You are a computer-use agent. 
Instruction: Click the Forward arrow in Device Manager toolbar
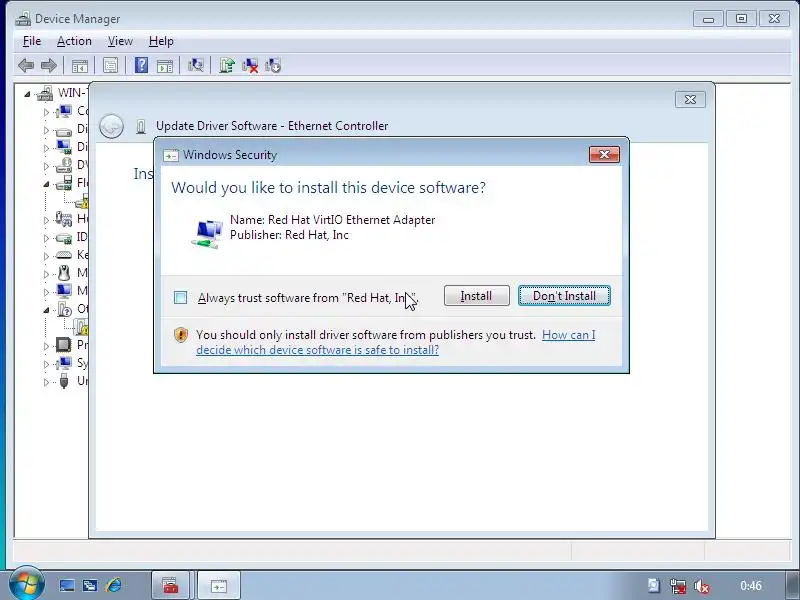click(48, 65)
